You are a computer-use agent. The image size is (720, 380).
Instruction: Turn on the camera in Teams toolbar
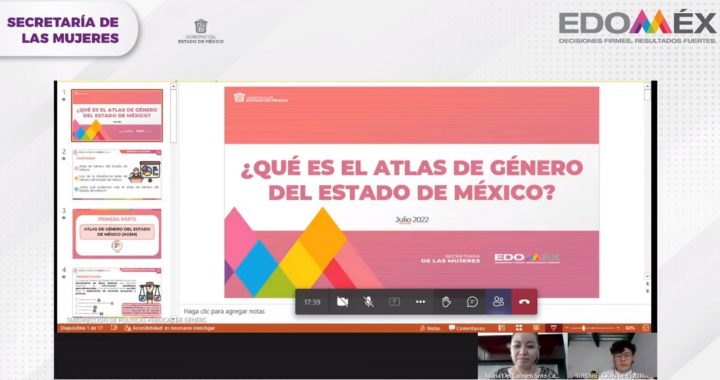343,302
